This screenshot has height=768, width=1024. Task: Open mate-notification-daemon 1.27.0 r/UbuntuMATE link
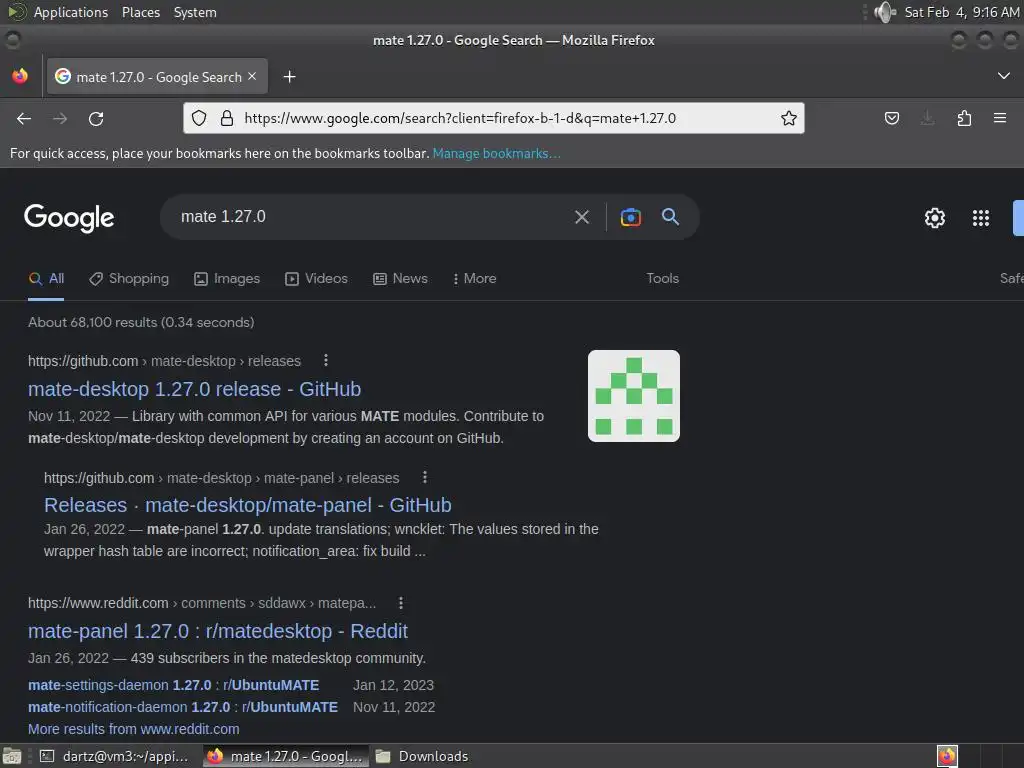(x=183, y=707)
